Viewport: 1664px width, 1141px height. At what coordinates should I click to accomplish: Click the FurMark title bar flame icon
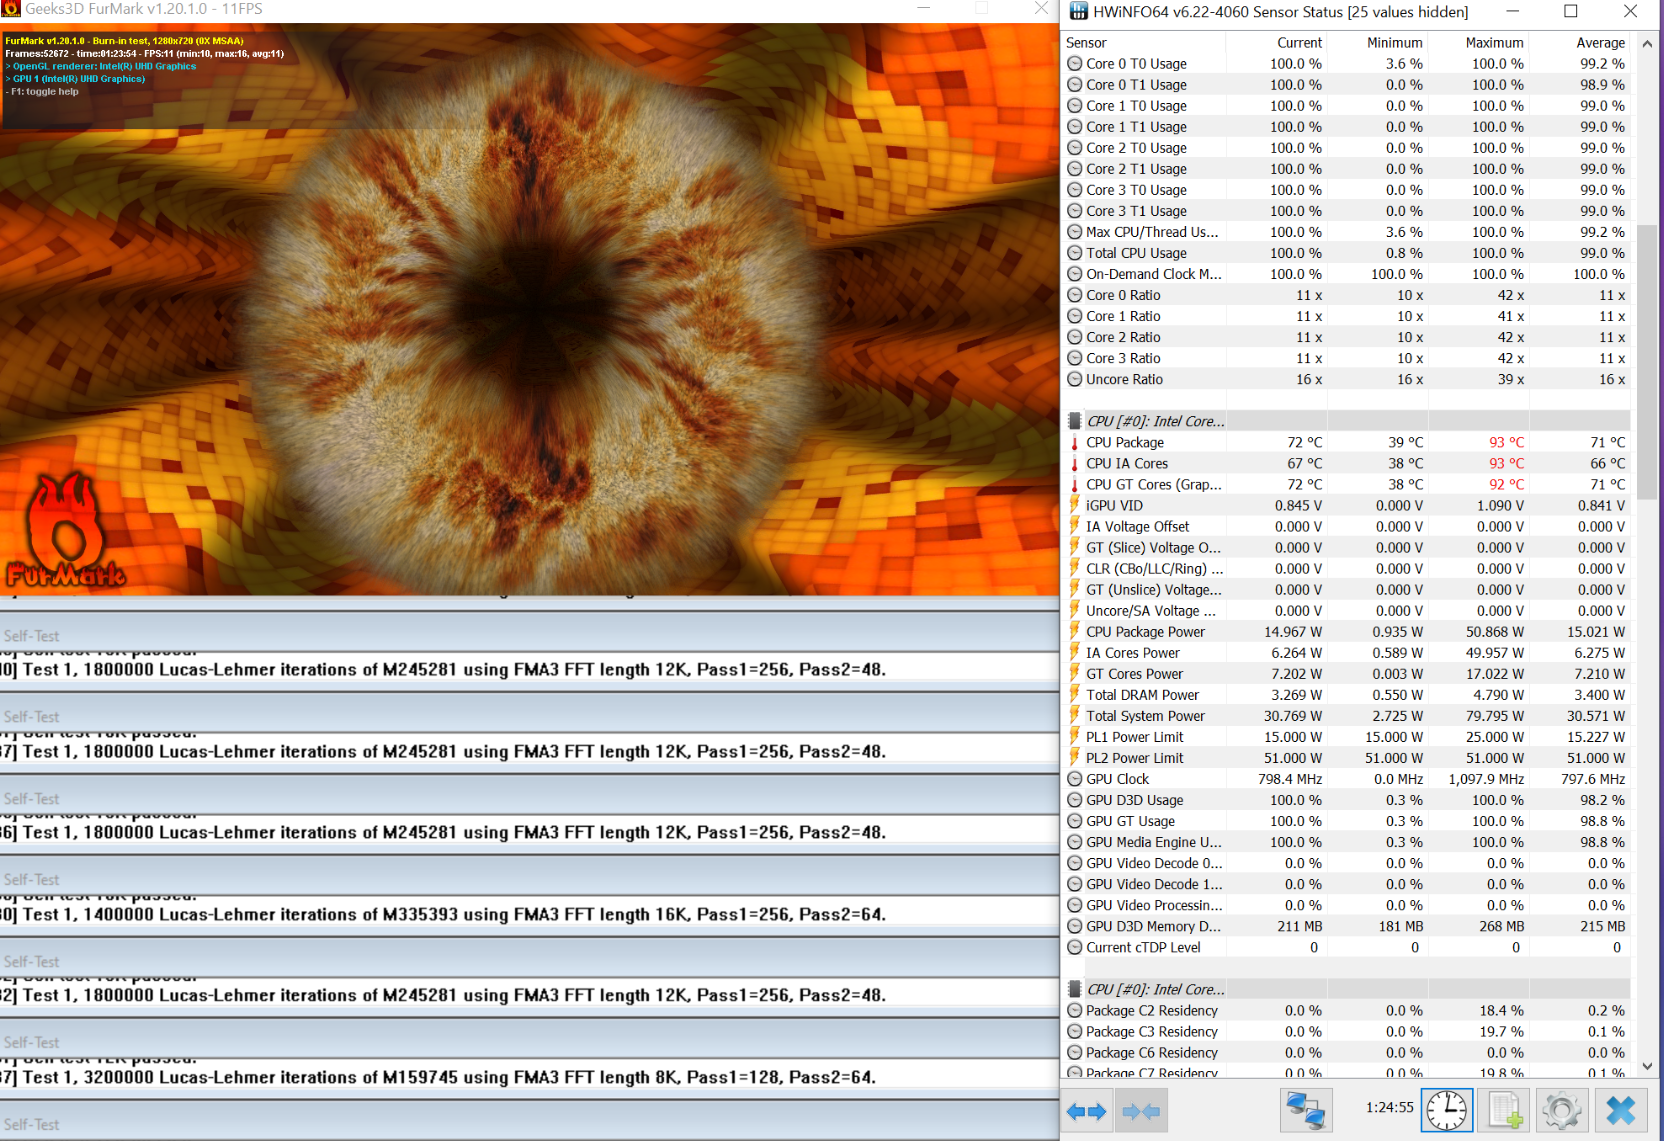[x=11, y=8]
